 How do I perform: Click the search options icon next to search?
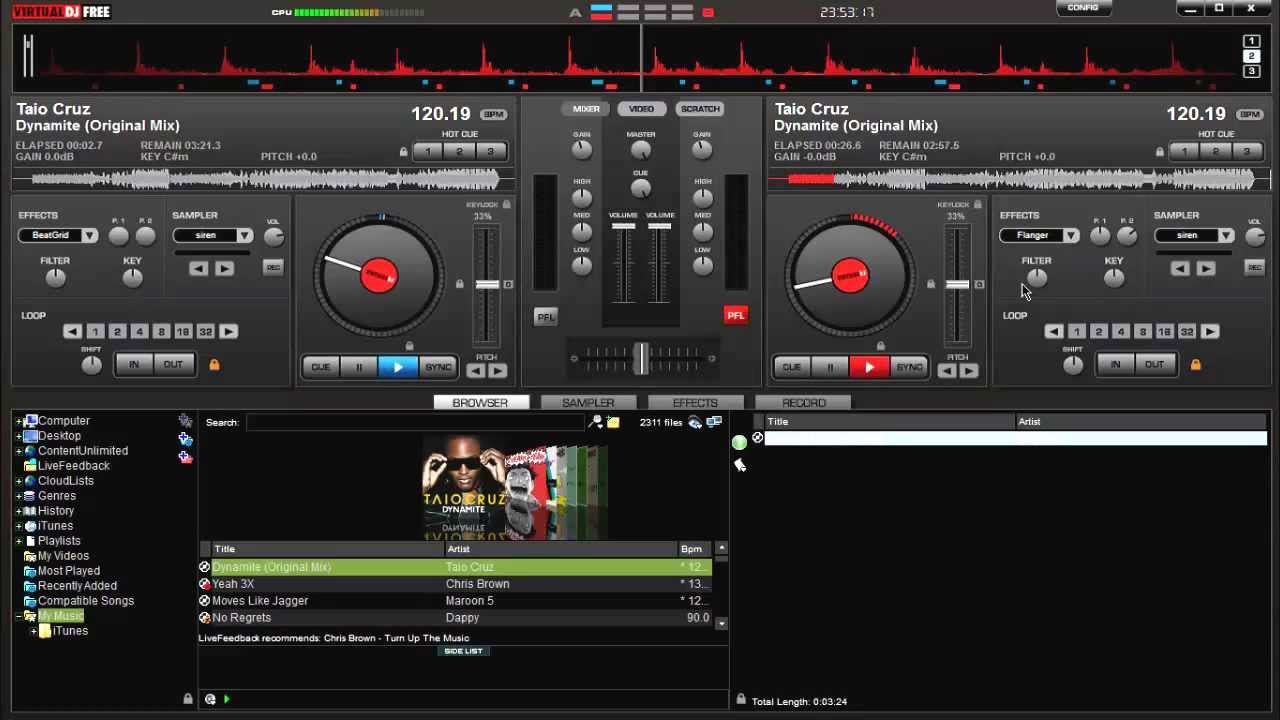(596, 423)
